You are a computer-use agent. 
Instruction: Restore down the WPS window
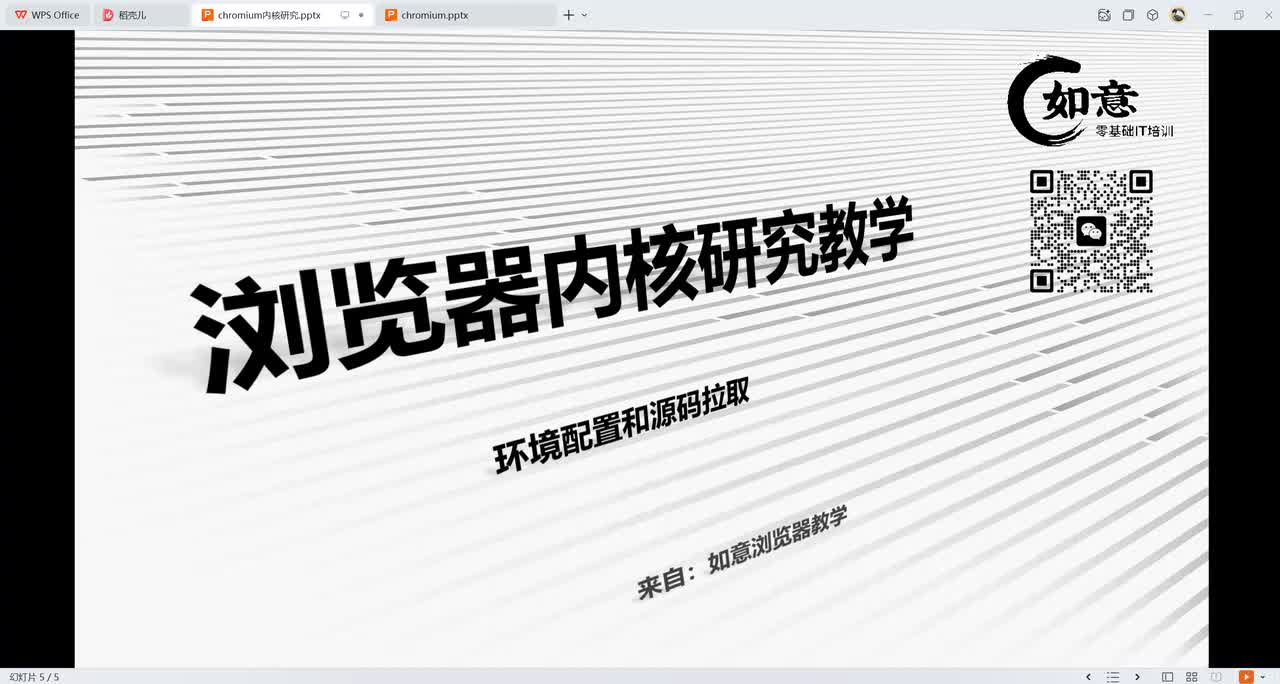(1238, 15)
